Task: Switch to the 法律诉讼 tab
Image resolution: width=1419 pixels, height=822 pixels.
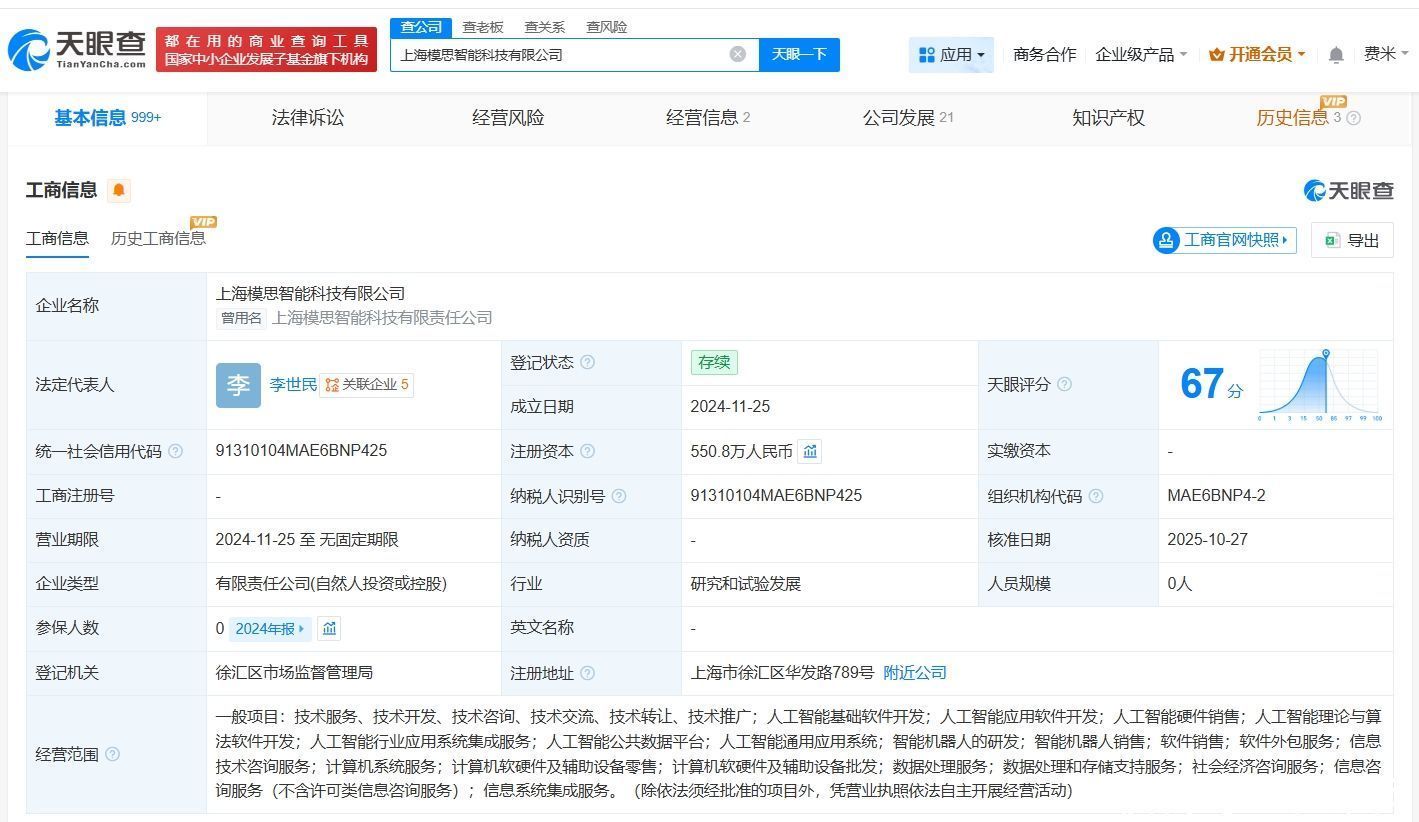Action: click(307, 118)
